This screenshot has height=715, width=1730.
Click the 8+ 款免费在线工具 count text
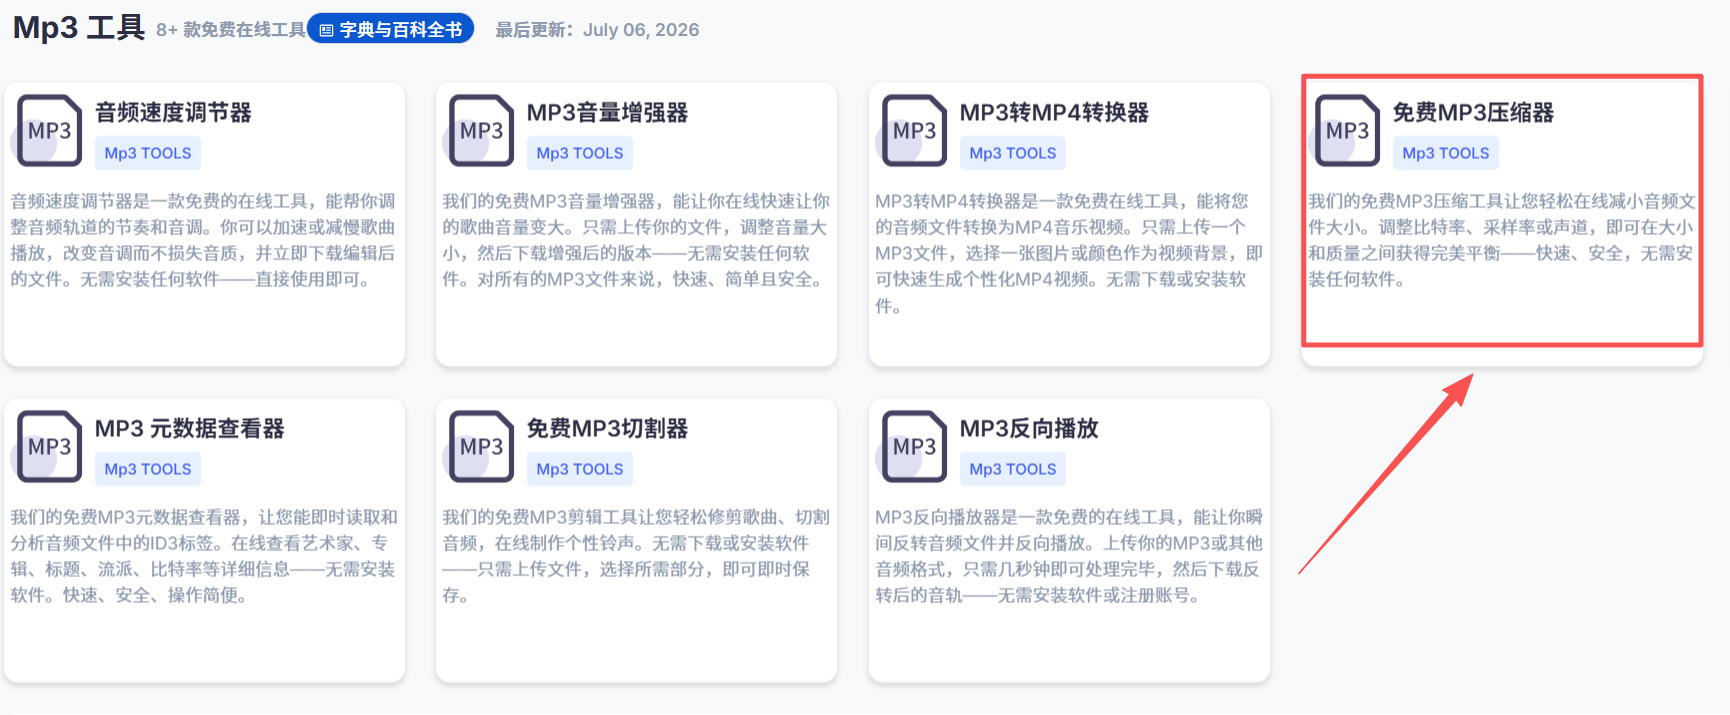pyautogui.click(x=231, y=30)
